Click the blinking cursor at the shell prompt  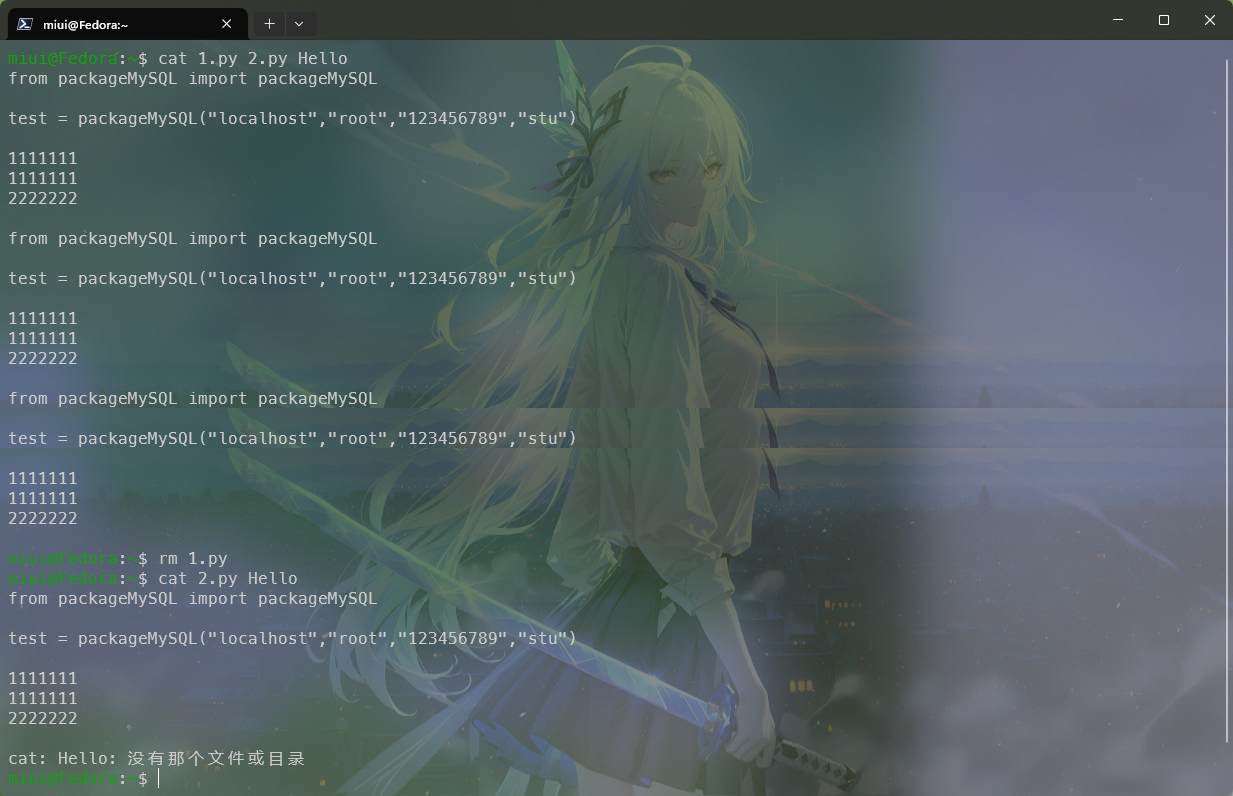coord(157,778)
